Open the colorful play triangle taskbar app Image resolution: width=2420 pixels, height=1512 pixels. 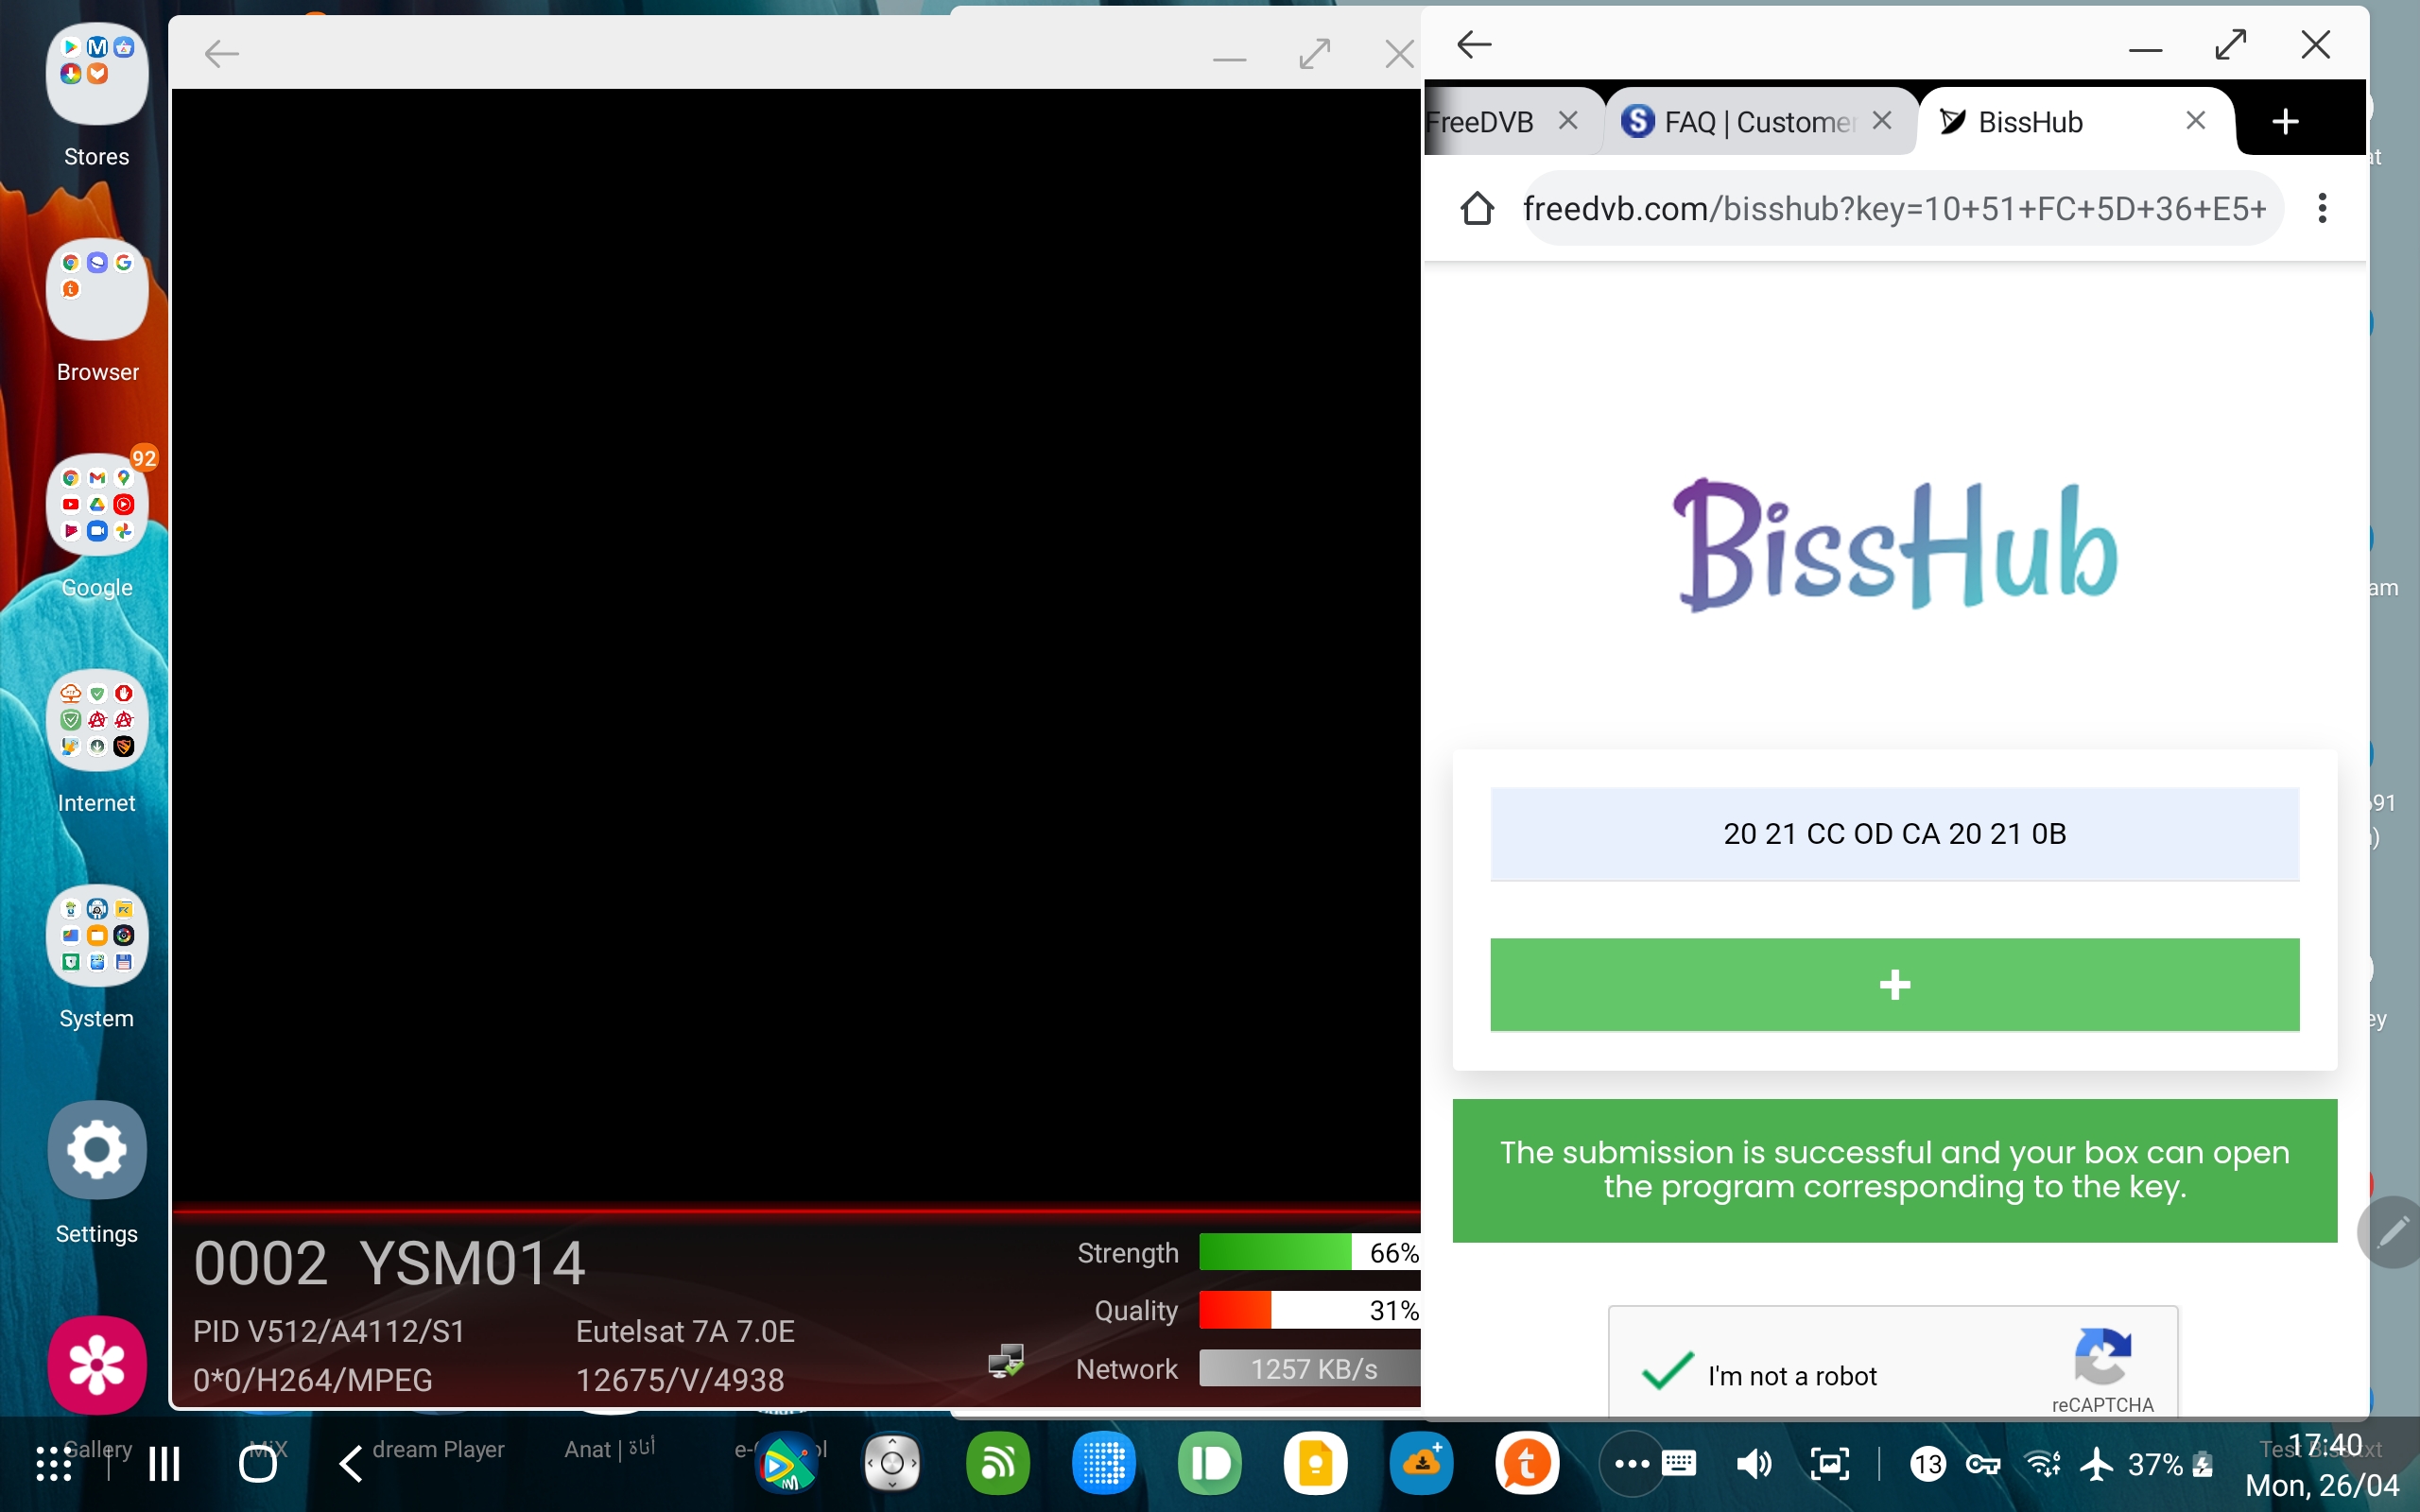pyautogui.click(x=786, y=1464)
